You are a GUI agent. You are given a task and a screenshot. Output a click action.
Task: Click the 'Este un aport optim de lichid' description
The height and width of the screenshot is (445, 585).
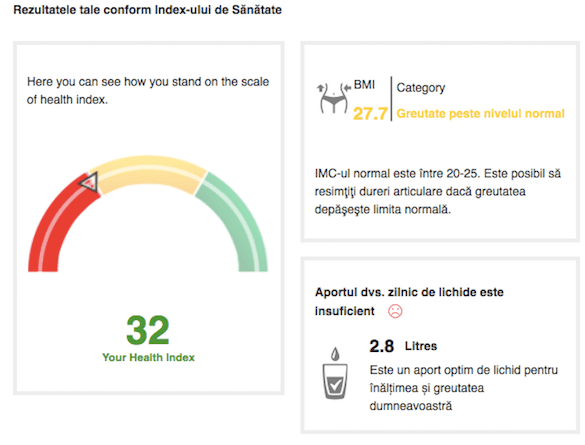(464, 388)
